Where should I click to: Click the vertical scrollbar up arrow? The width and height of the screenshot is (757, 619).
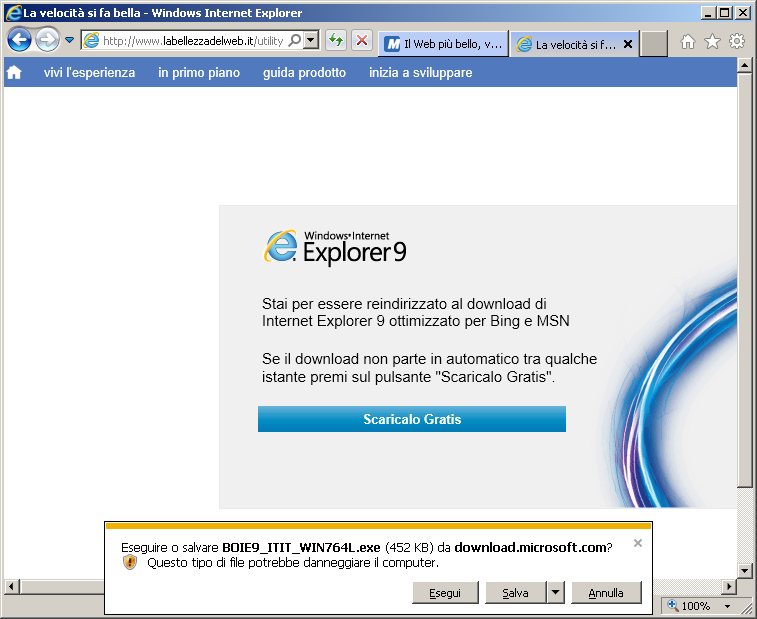pos(744,65)
